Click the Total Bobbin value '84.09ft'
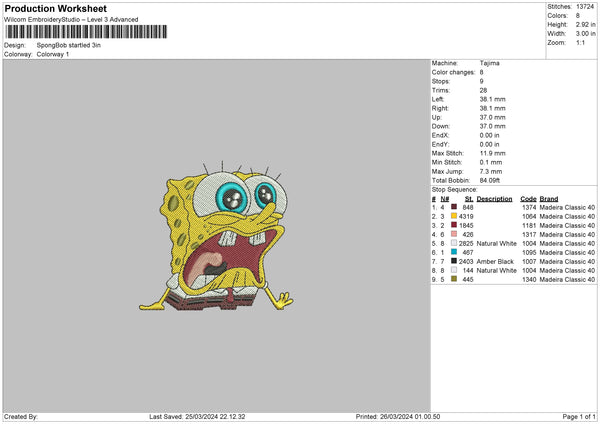The image size is (600, 424). pyautogui.click(x=490, y=180)
